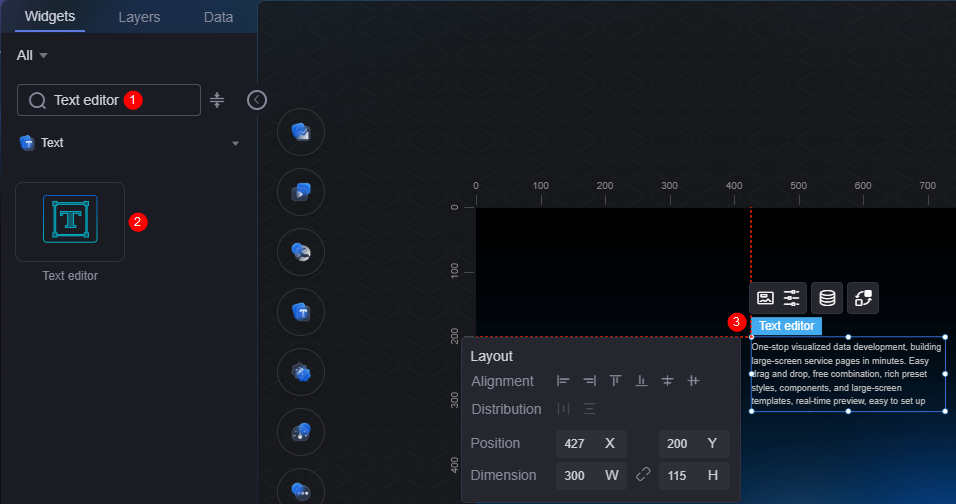Open the interaction swap icon above widget
The image size is (956, 504).
pyautogui.click(x=863, y=298)
